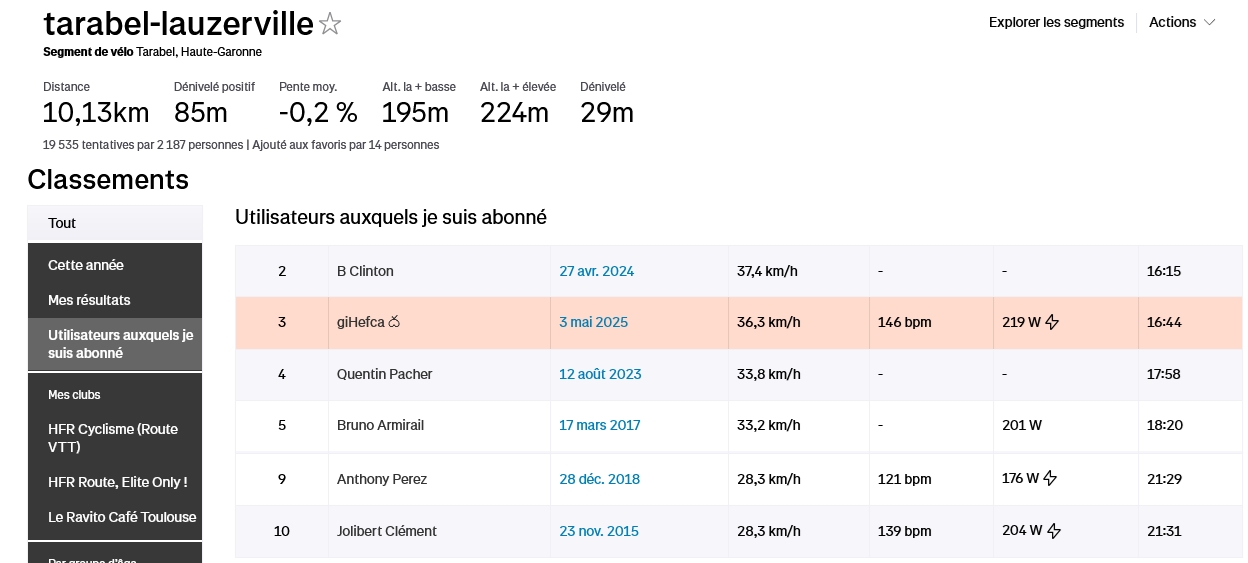Click the lightning bolt icon next to 204 W

pyautogui.click(x=1053, y=531)
